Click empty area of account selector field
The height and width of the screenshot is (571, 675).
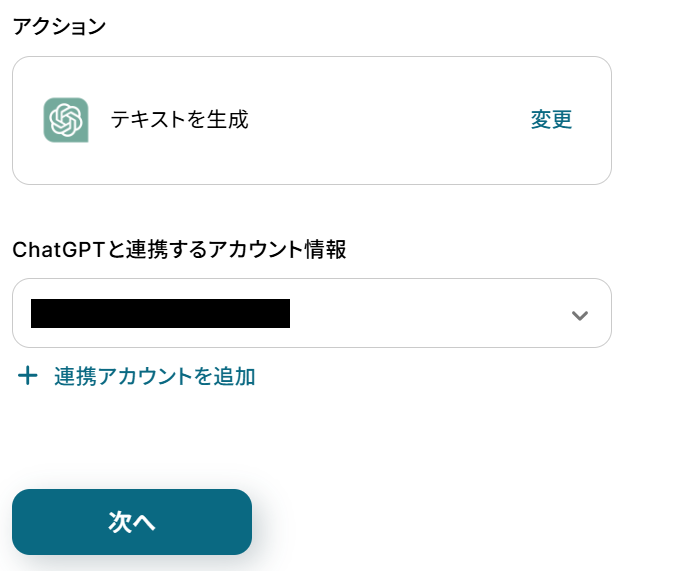[430, 313]
